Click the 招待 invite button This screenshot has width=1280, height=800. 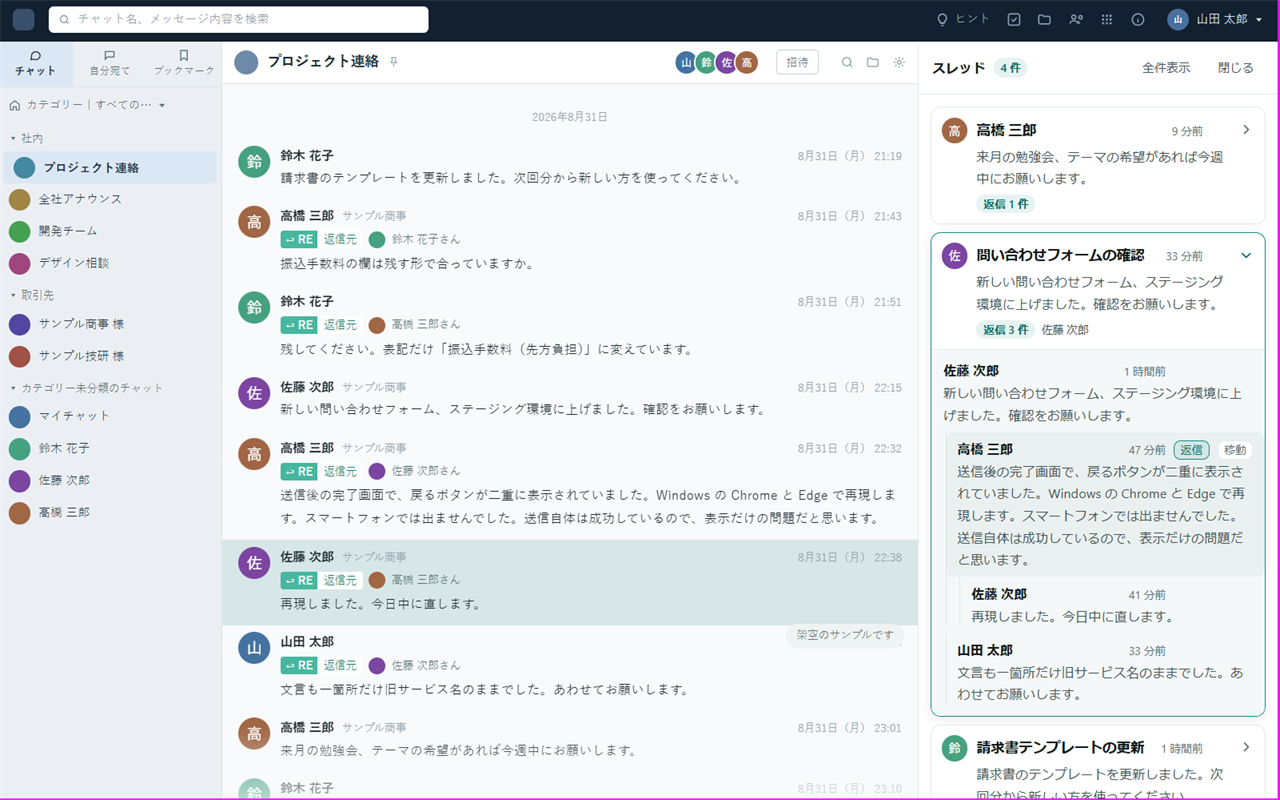point(797,62)
